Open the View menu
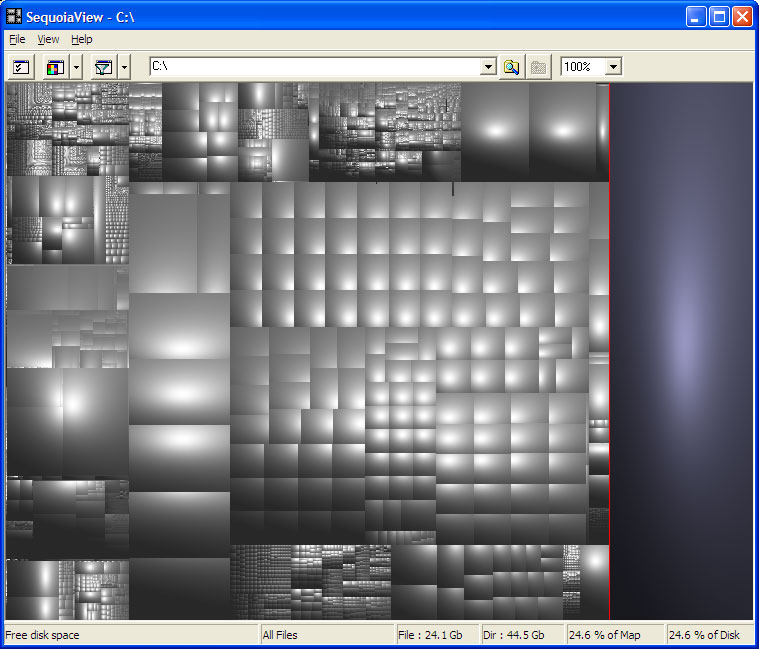This screenshot has width=759, height=649. tap(48, 39)
